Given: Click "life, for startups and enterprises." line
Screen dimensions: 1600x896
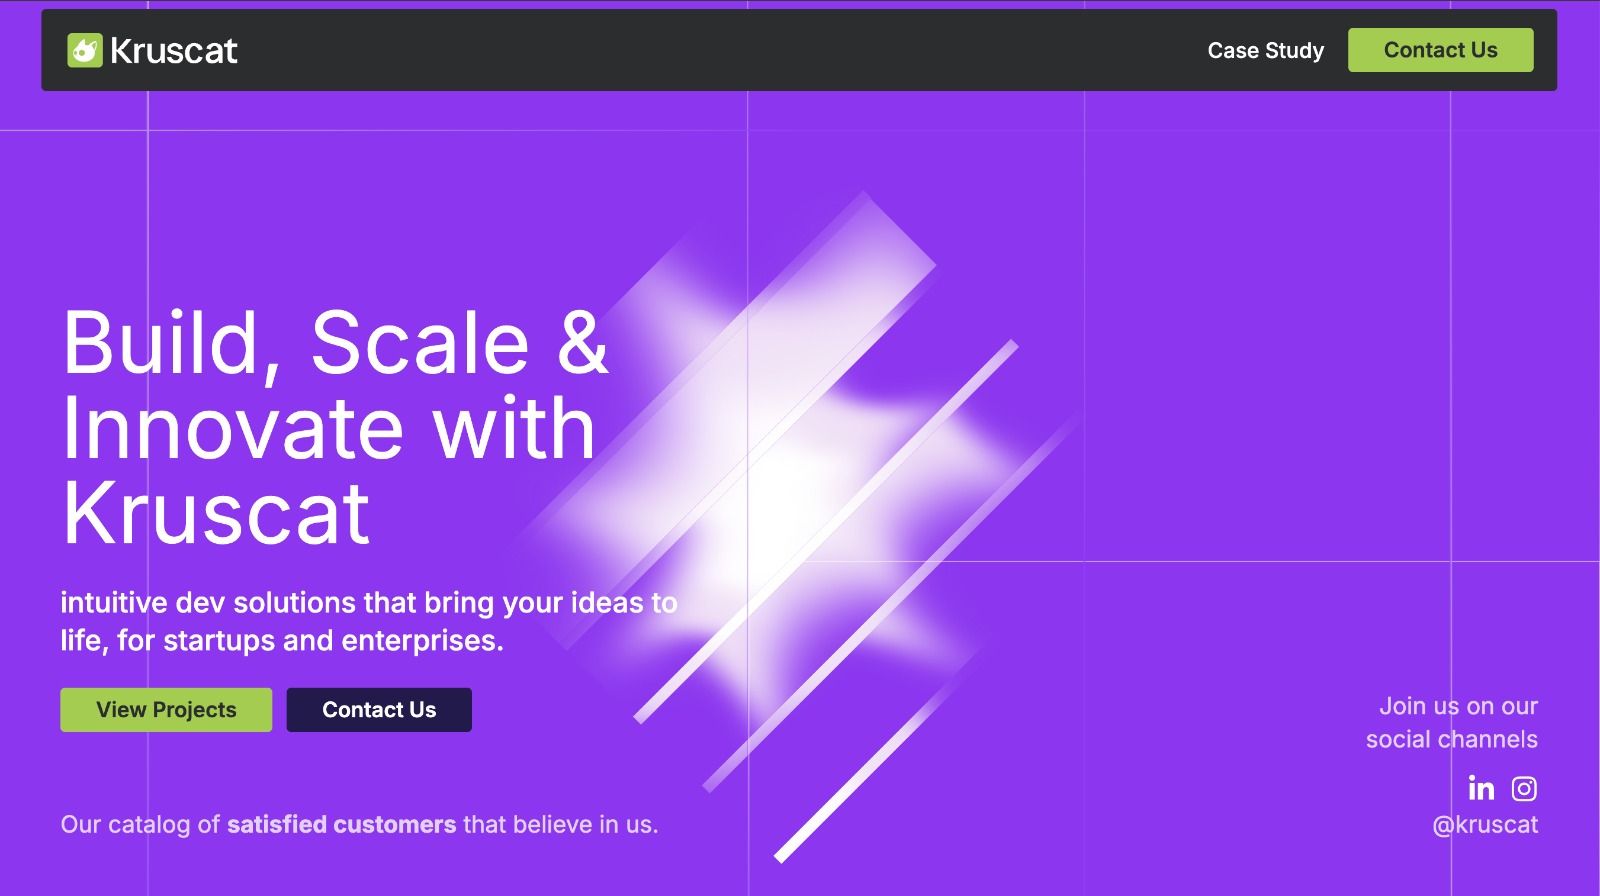Looking at the screenshot, I should tap(282, 640).
